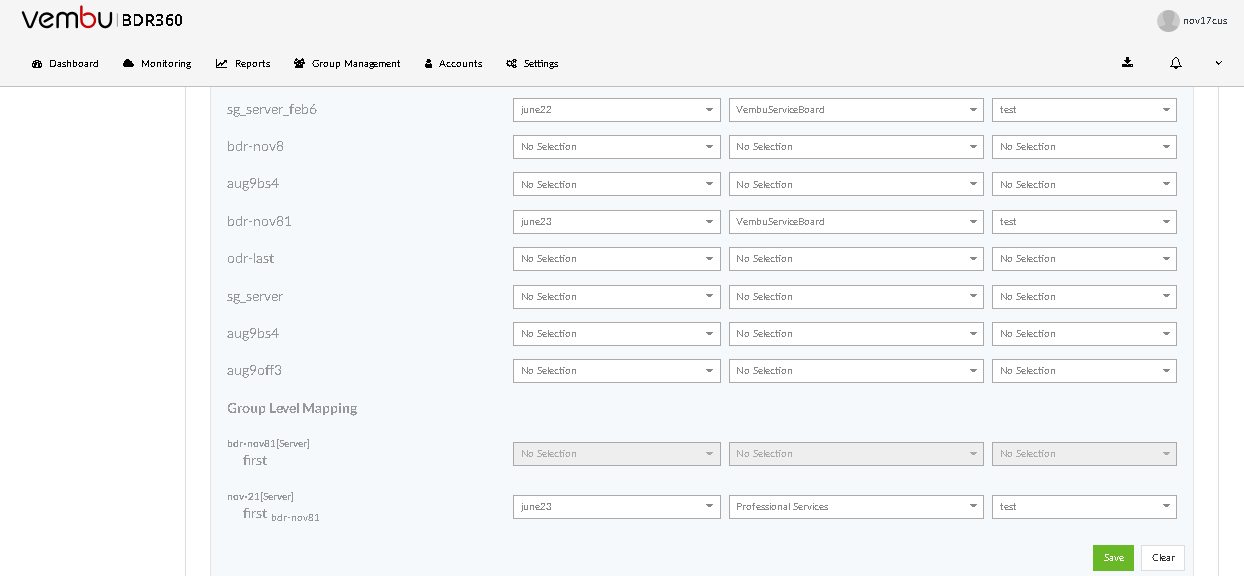Click the Vembu BDR360 logo

pyautogui.click(x=102, y=19)
